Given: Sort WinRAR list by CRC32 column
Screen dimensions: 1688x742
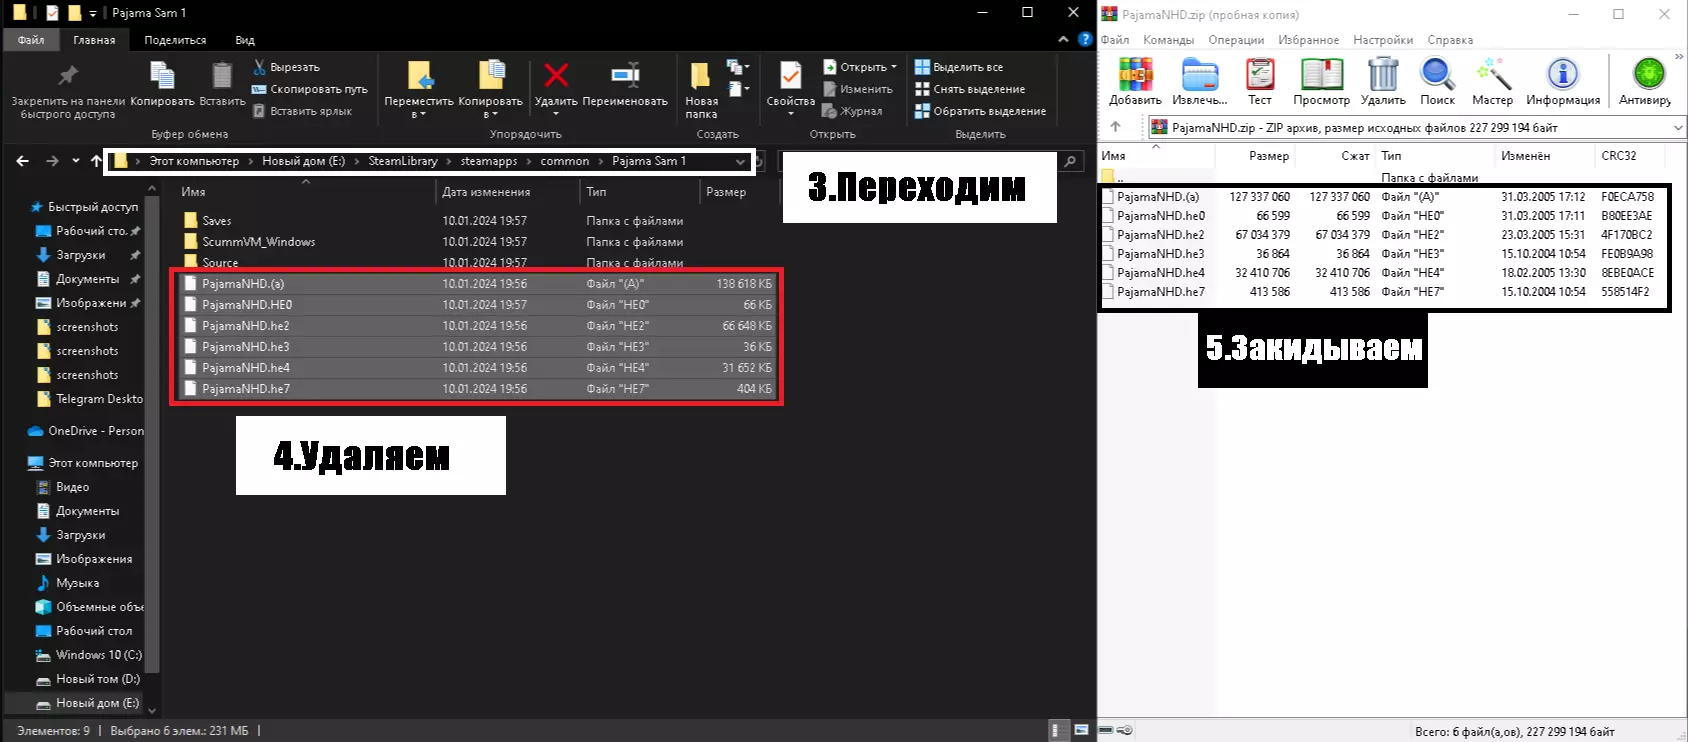Looking at the screenshot, I should coord(1619,156).
